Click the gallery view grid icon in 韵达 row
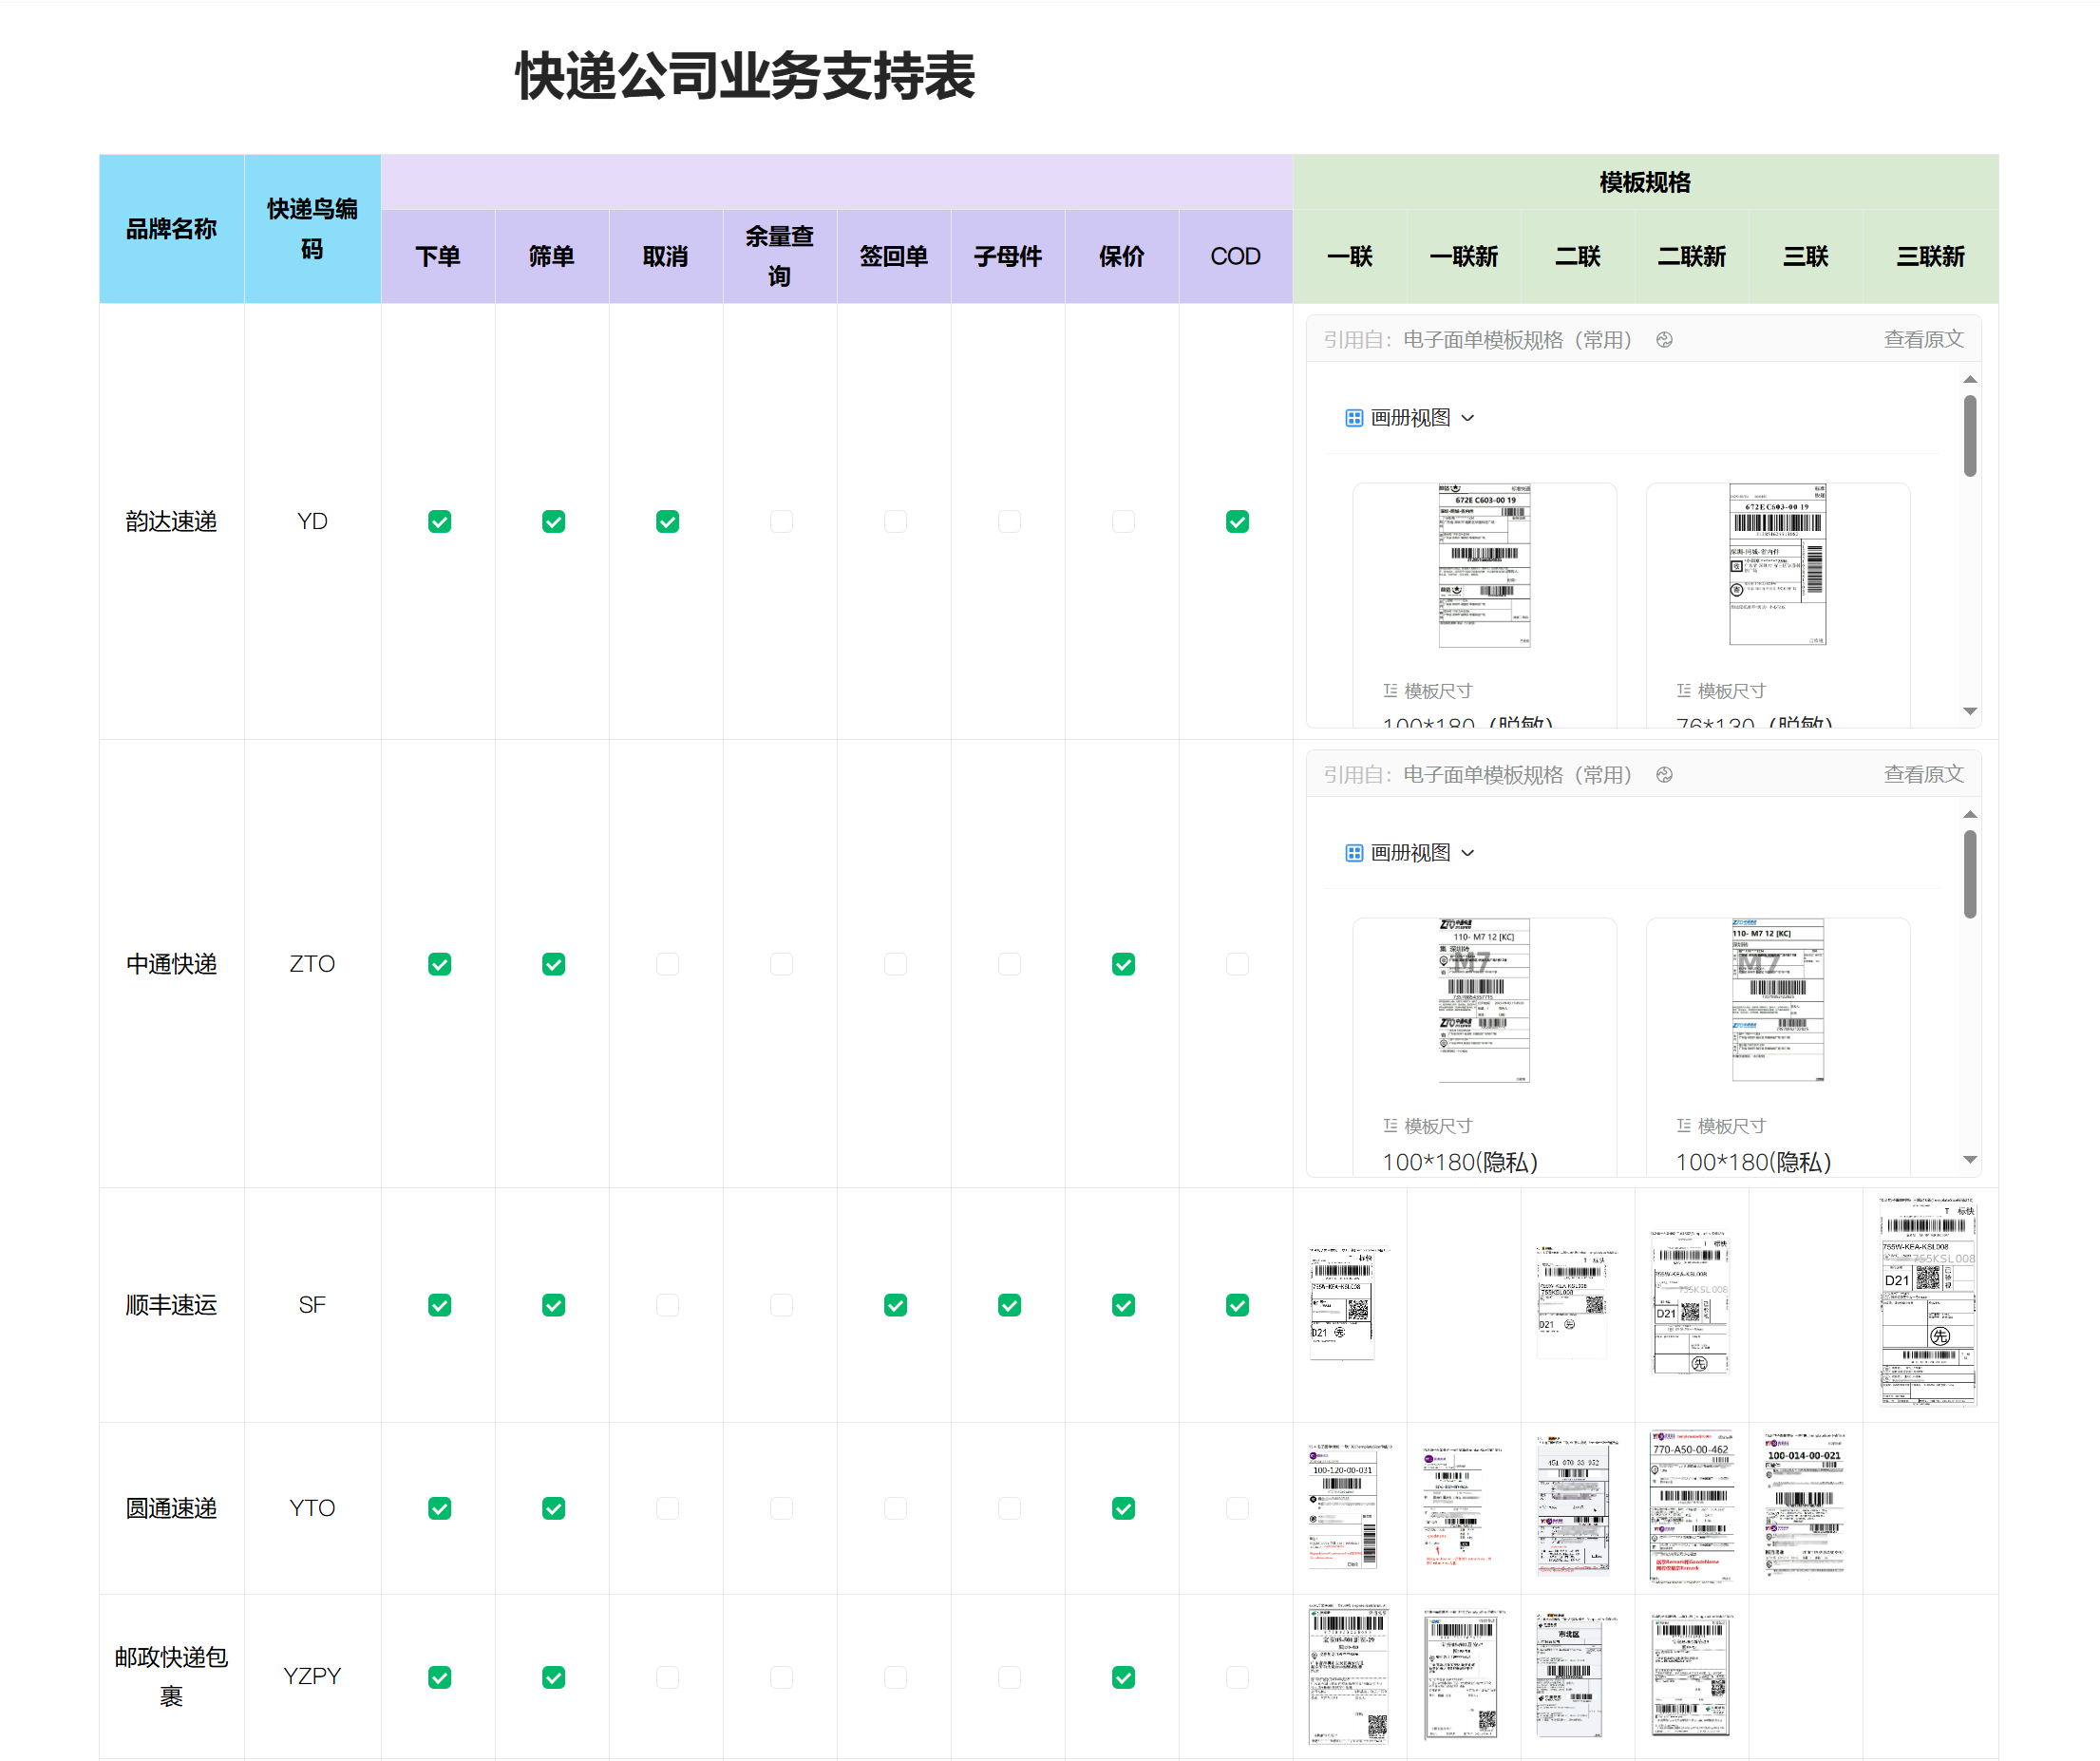The width and height of the screenshot is (2100, 1761). (1354, 418)
